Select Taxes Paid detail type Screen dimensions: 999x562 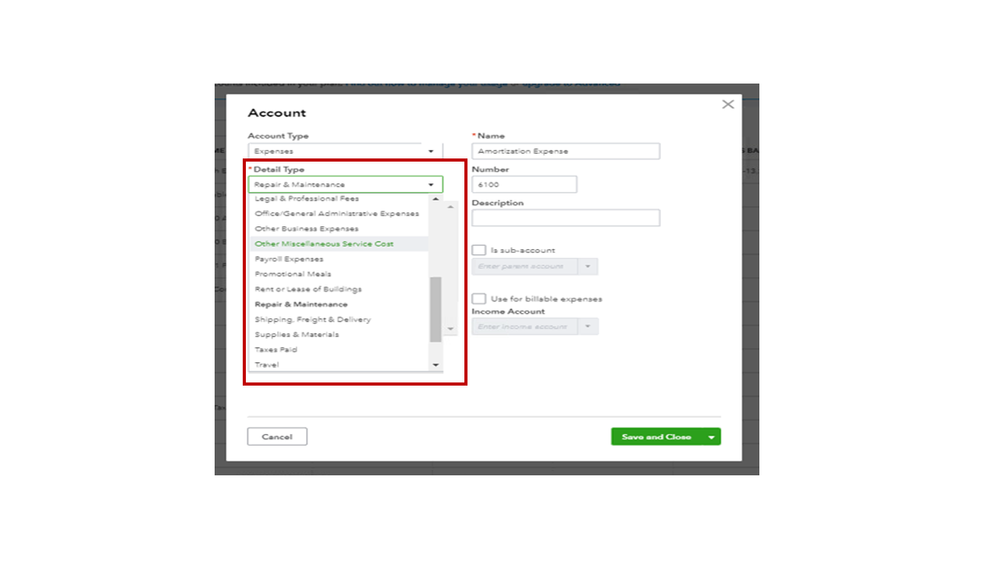pyautogui.click(x=275, y=350)
